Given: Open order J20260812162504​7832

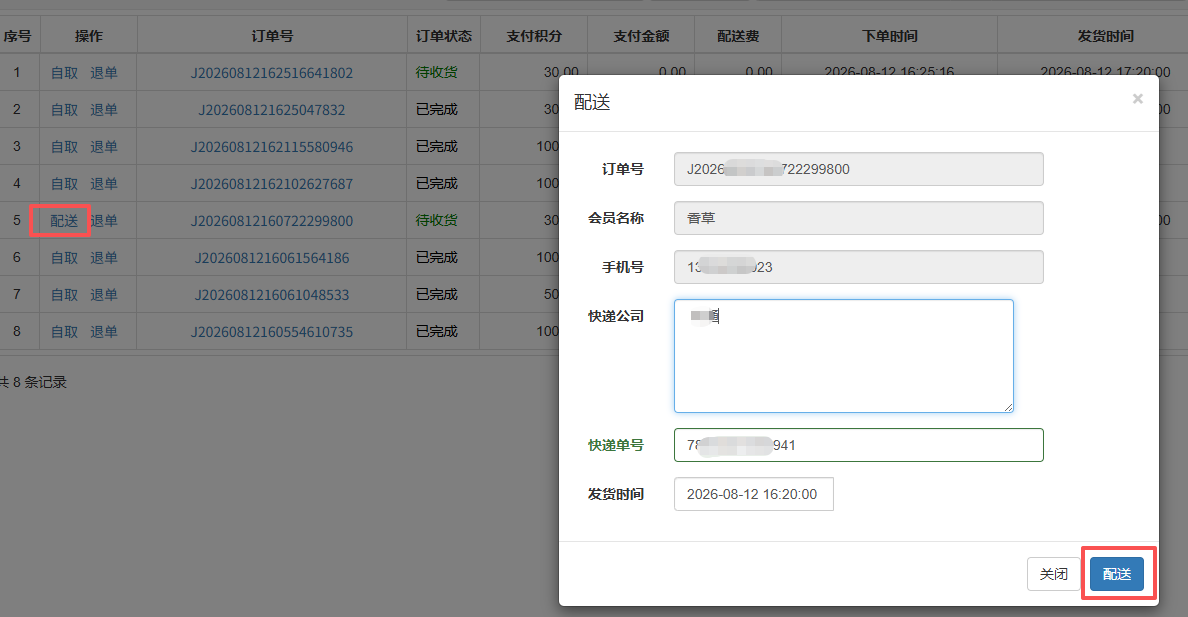Looking at the screenshot, I should [x=272, y=110].
